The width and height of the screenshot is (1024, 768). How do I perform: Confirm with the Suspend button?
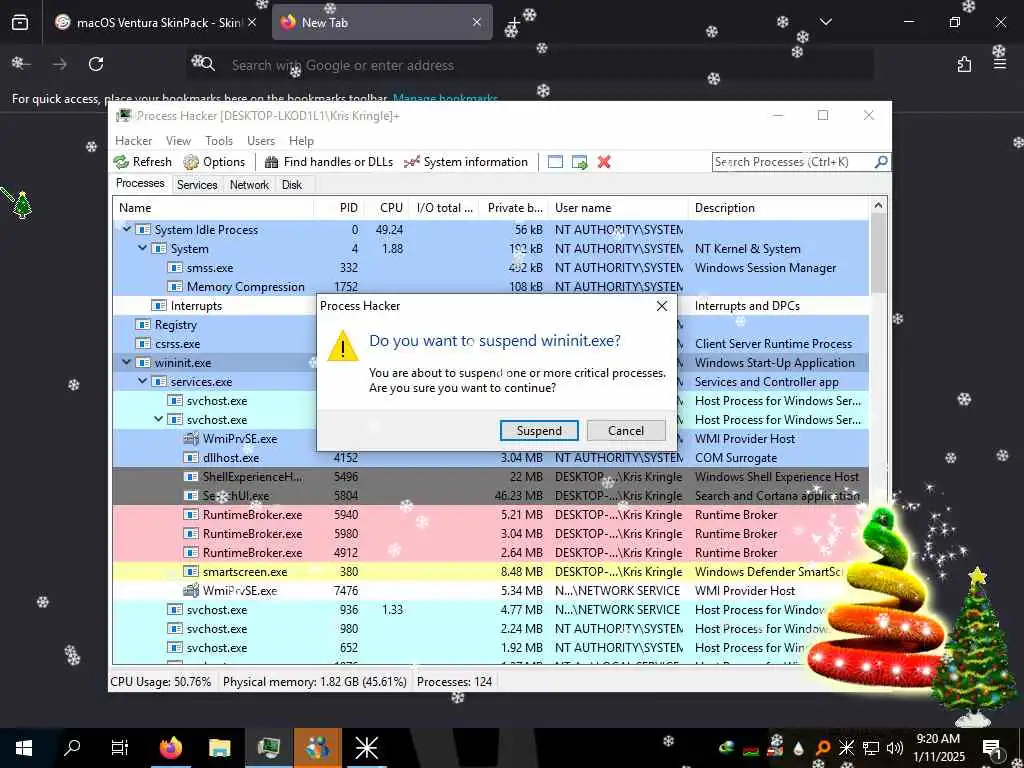(539, 430)
